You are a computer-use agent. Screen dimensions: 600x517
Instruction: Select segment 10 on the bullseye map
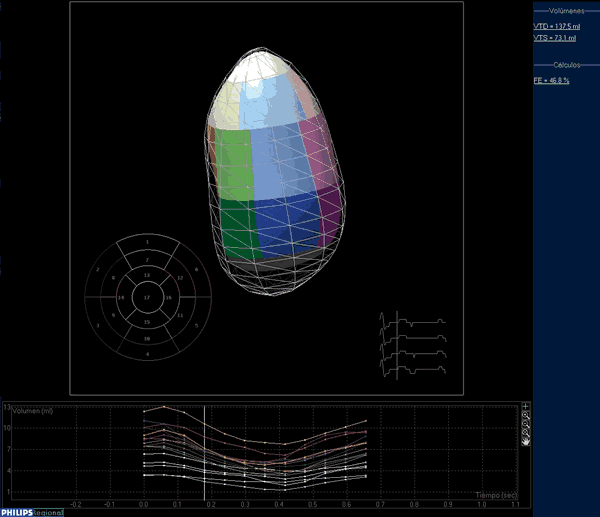point(147,339)
